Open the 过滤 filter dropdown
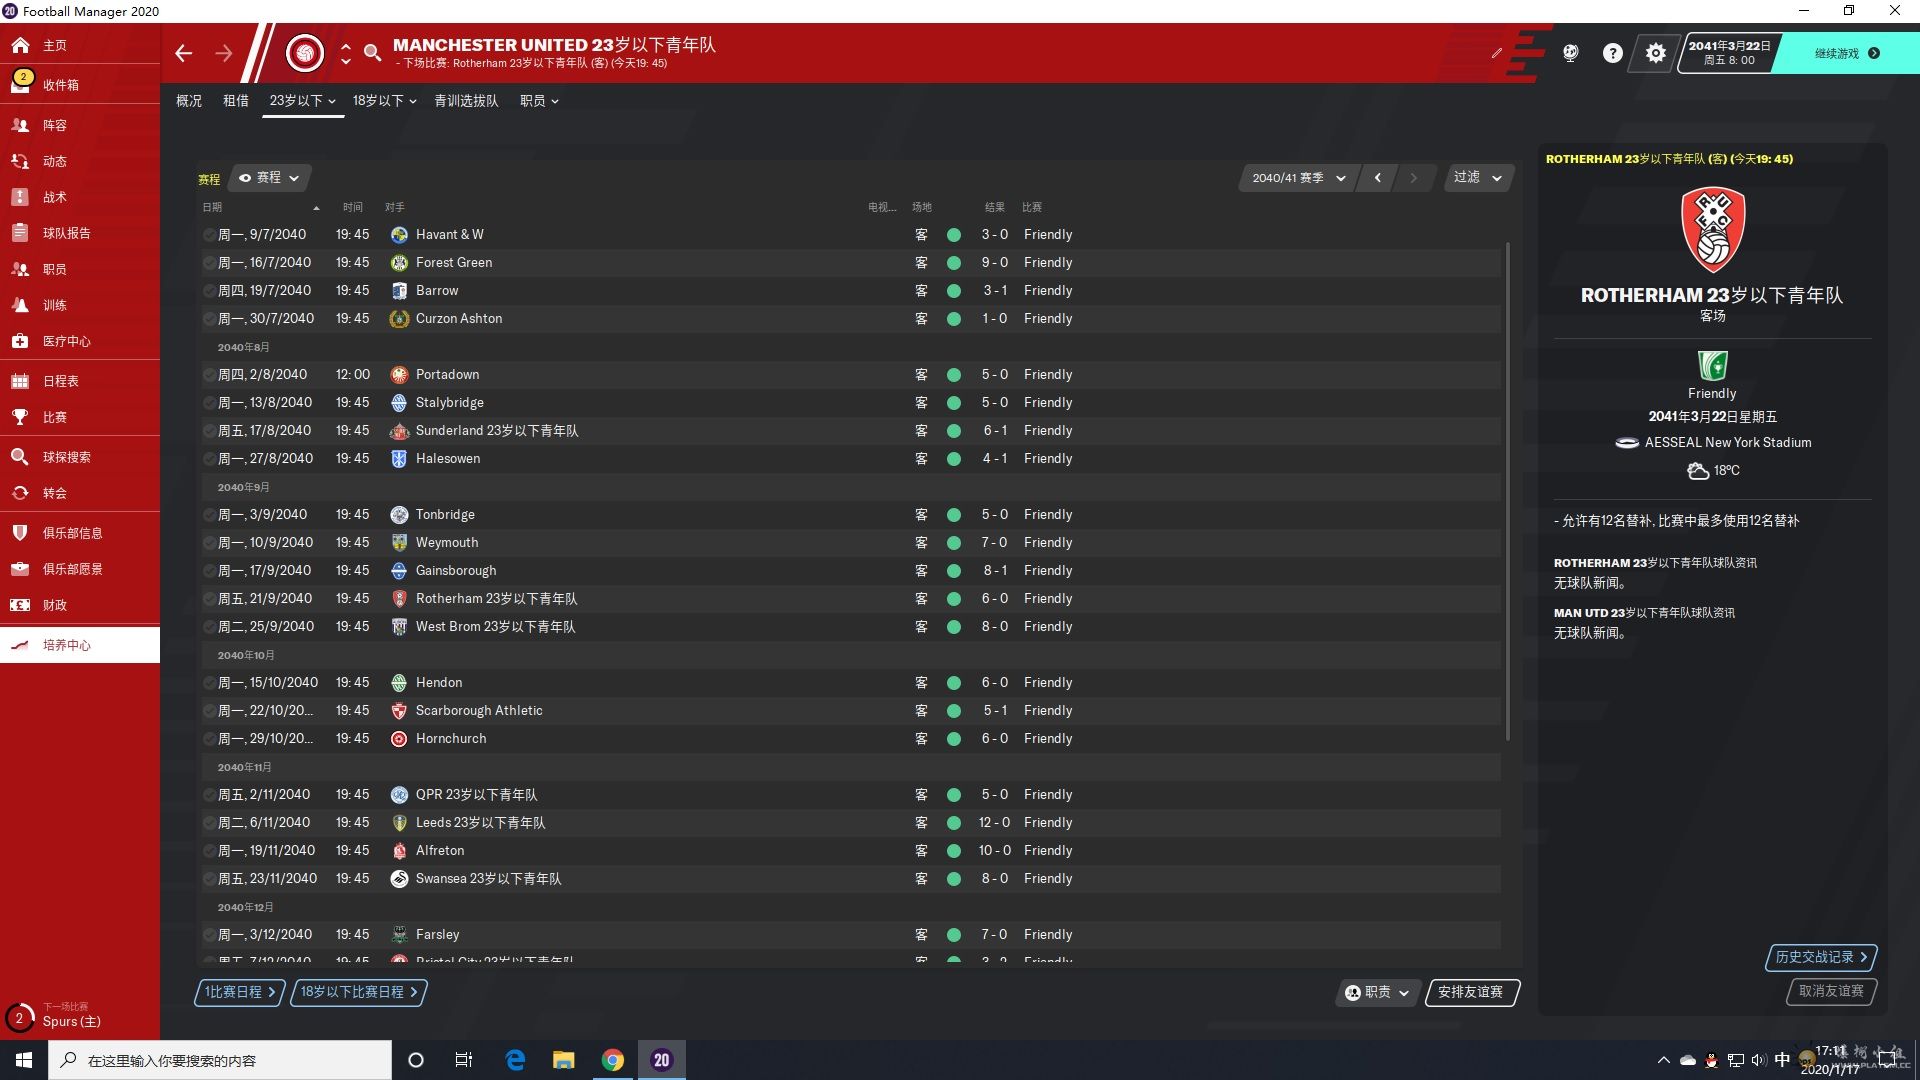This screenshot has height=1080, width=1920. point(1478,177)
